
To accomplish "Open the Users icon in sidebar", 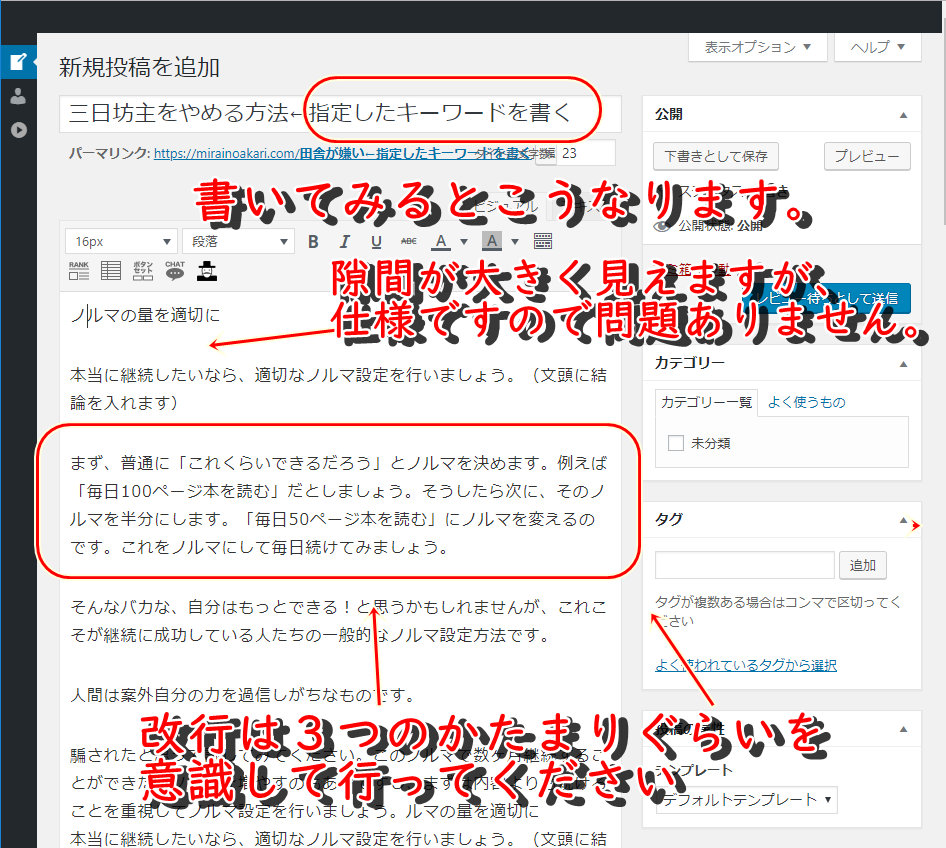I will 18,96.
